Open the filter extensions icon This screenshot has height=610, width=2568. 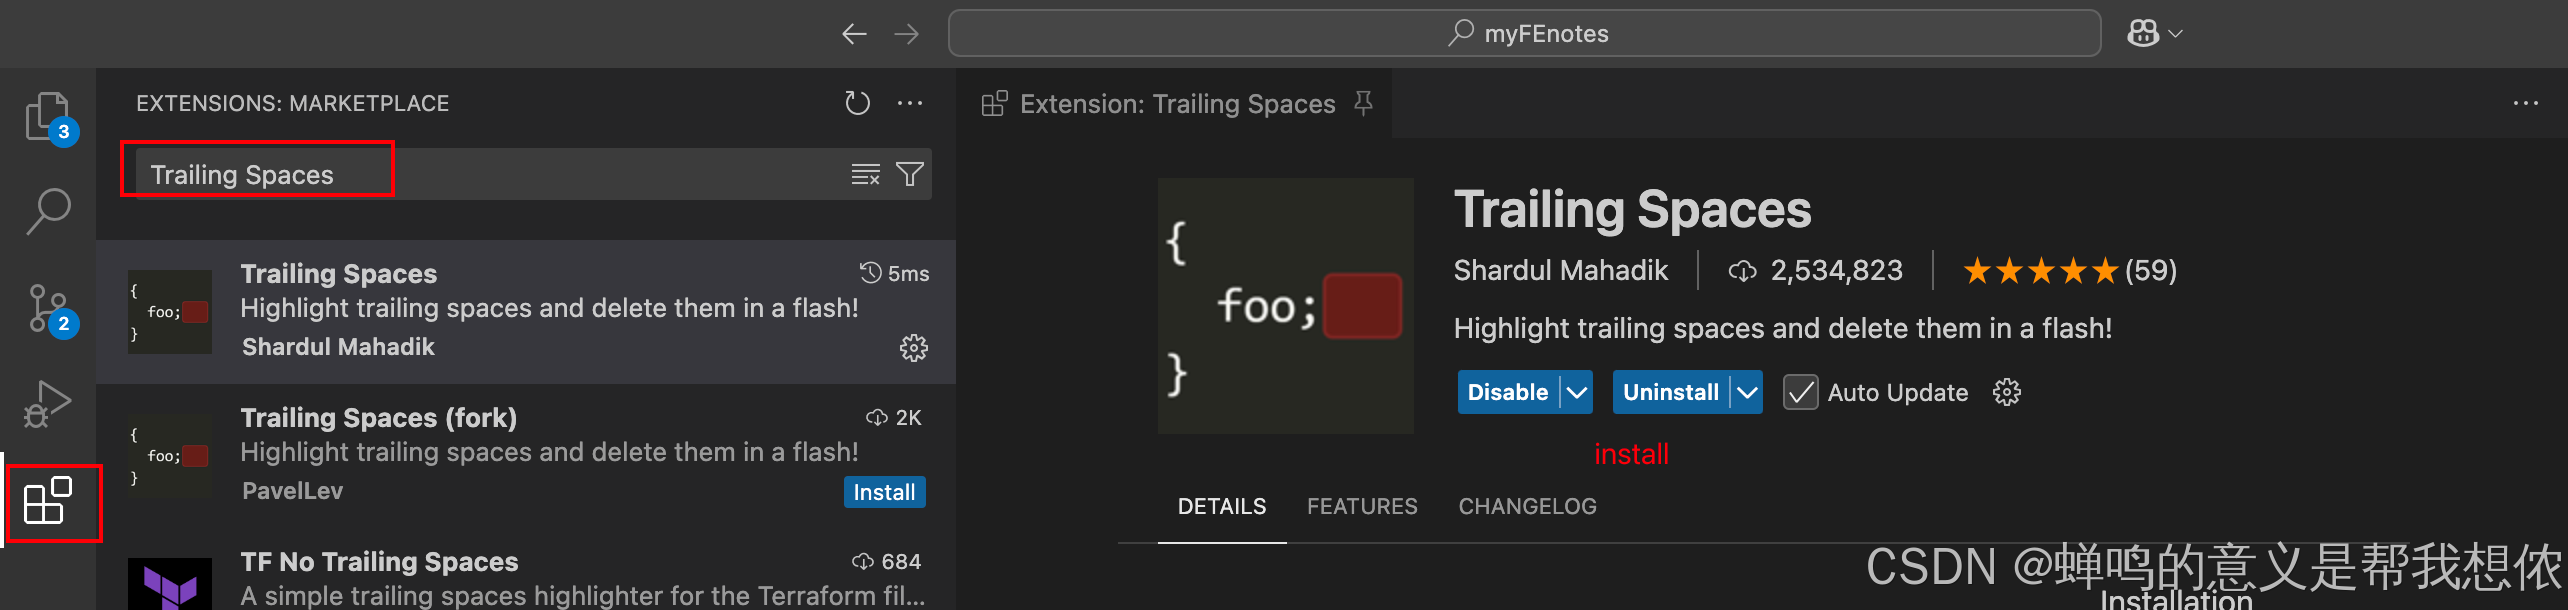910,173
